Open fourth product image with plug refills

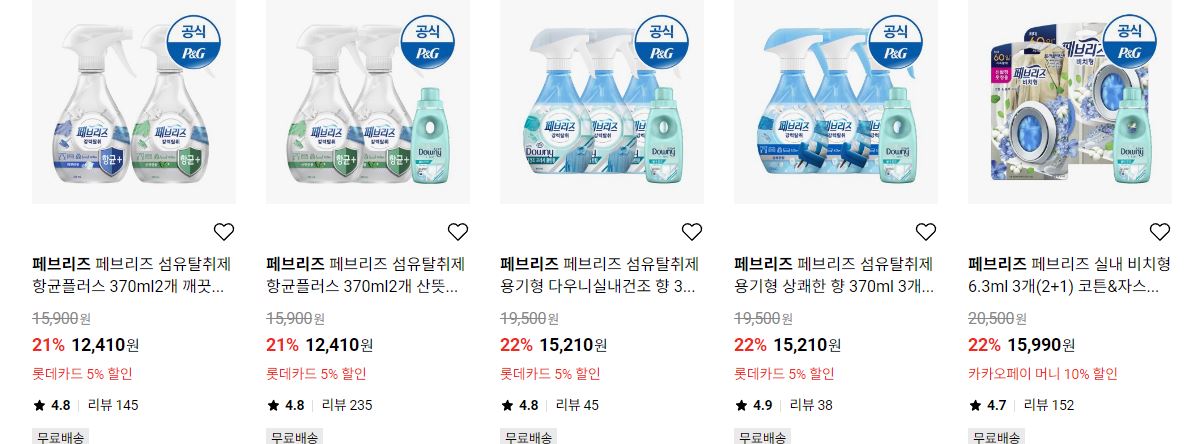pyautogui.click(x=836, y=102)
